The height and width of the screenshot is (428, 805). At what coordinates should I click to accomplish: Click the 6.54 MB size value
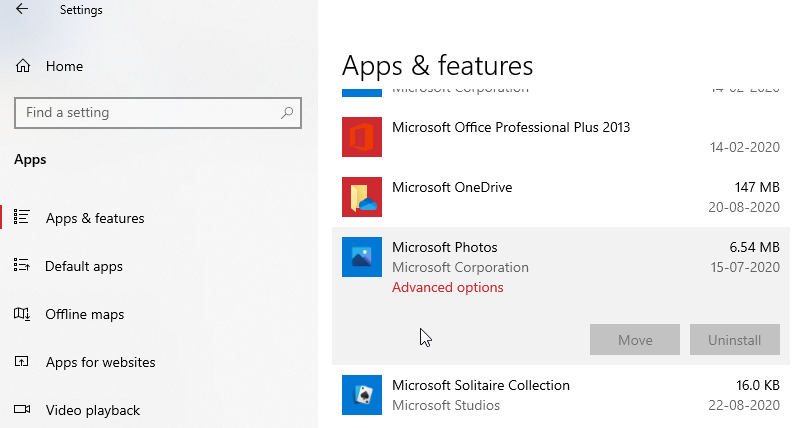(x=754, y=247)
